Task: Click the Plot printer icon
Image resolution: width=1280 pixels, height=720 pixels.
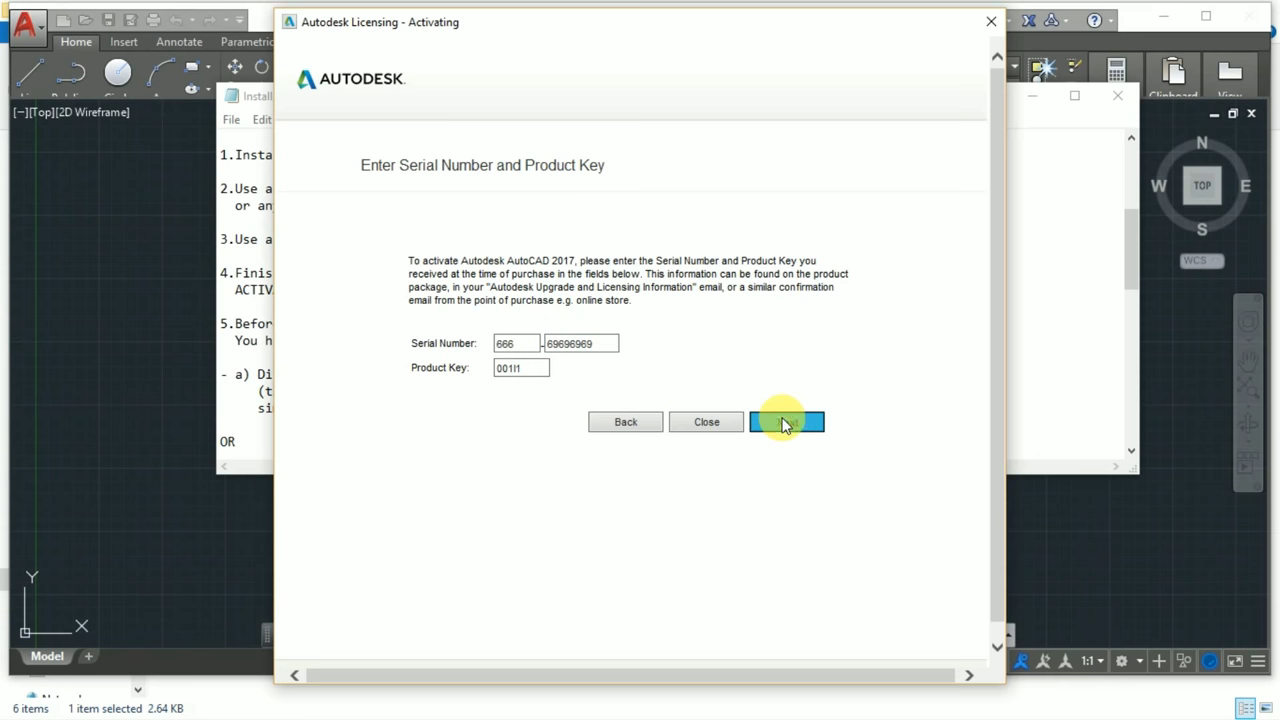Action: click(x=153, y=20)
